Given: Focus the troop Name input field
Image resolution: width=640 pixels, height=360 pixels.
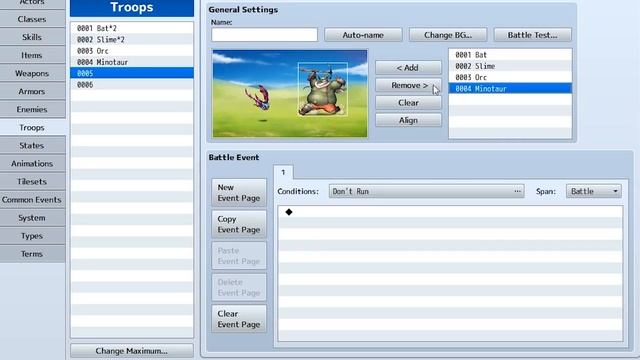Looking at the screenshot, I should [x=264, y=35].
